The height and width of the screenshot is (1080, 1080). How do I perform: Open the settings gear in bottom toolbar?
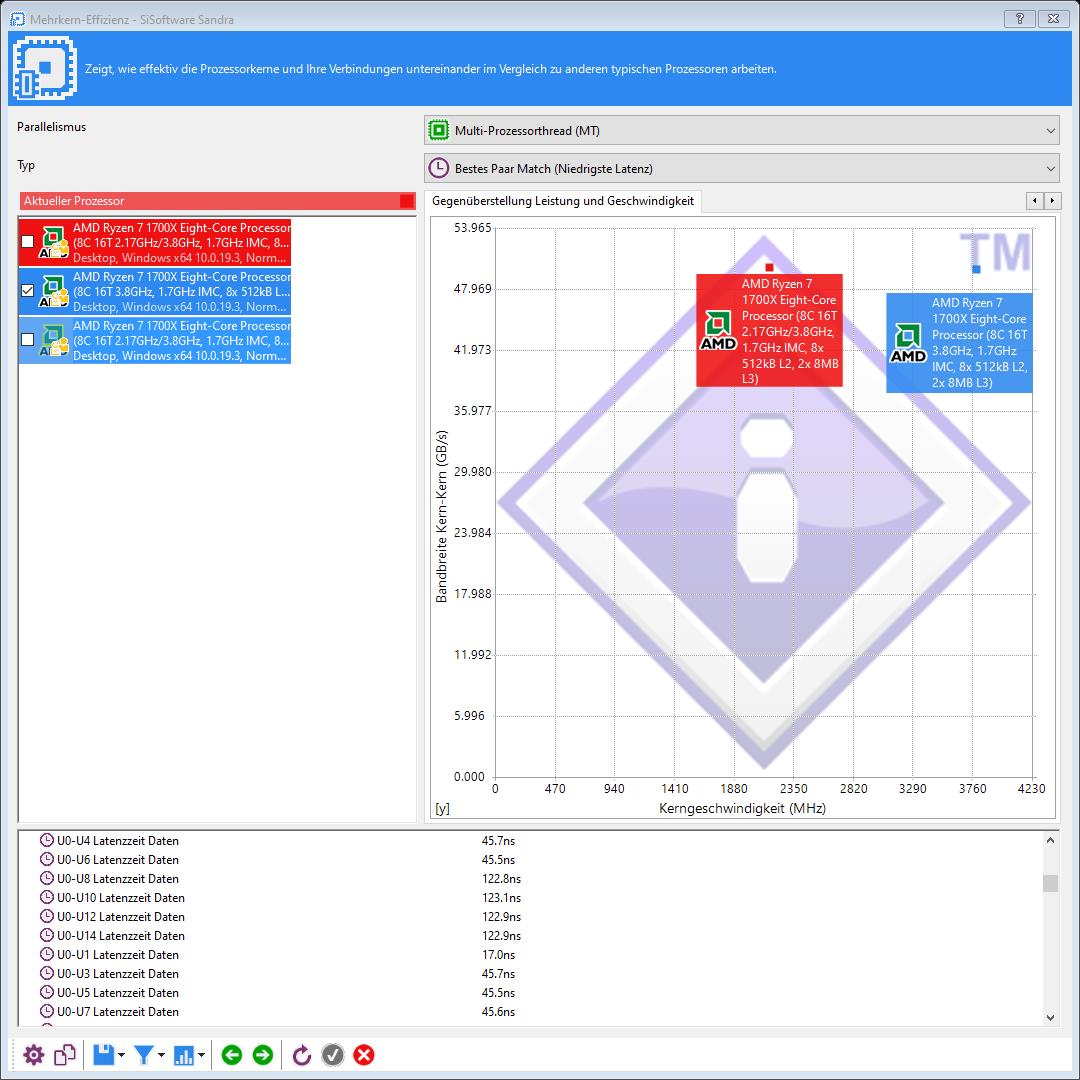pyautogui.click(x=33, y=1055)
